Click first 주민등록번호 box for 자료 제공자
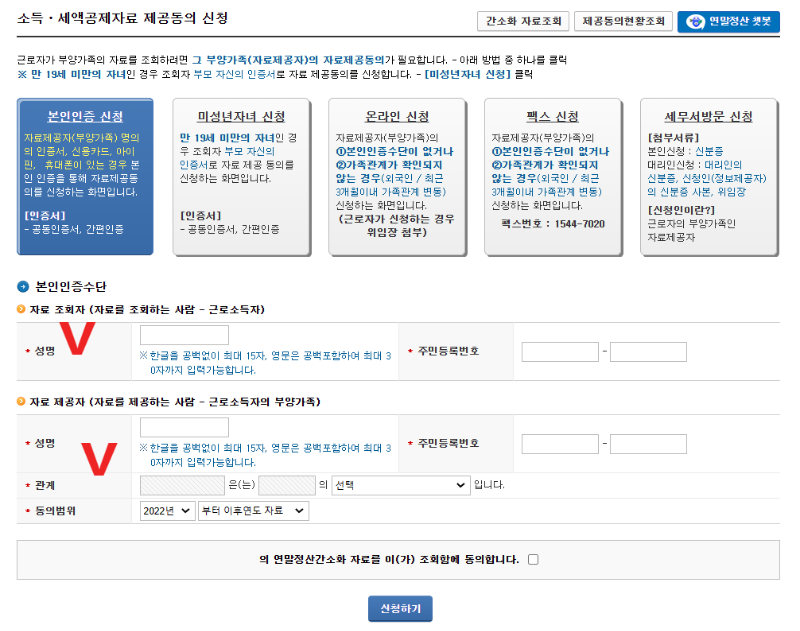800x631 pixels. point(560,444)
